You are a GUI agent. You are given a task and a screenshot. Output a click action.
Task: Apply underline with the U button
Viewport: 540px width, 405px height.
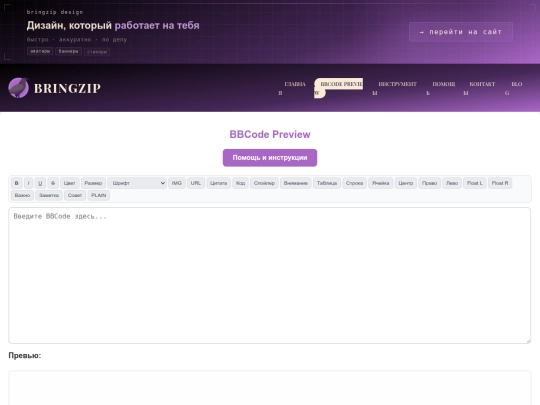[40, 183]
